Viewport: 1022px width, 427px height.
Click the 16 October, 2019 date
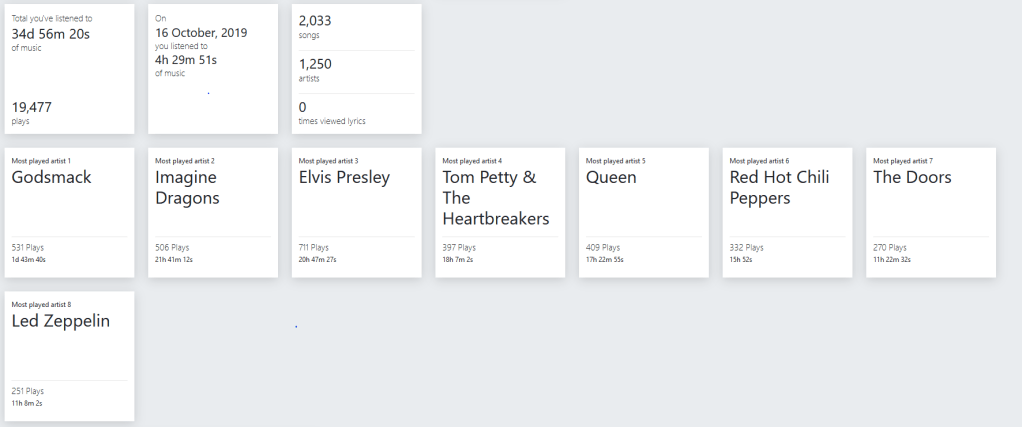201,32
